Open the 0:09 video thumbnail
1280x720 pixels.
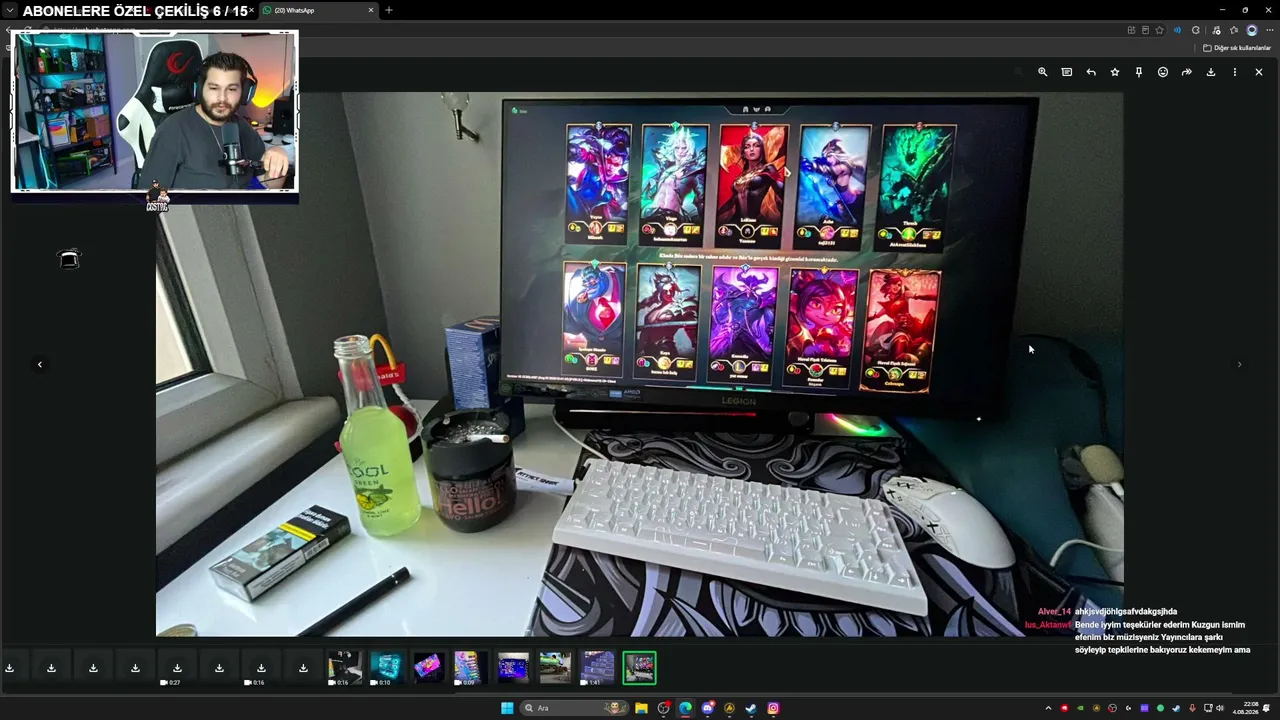coord(471,668)
